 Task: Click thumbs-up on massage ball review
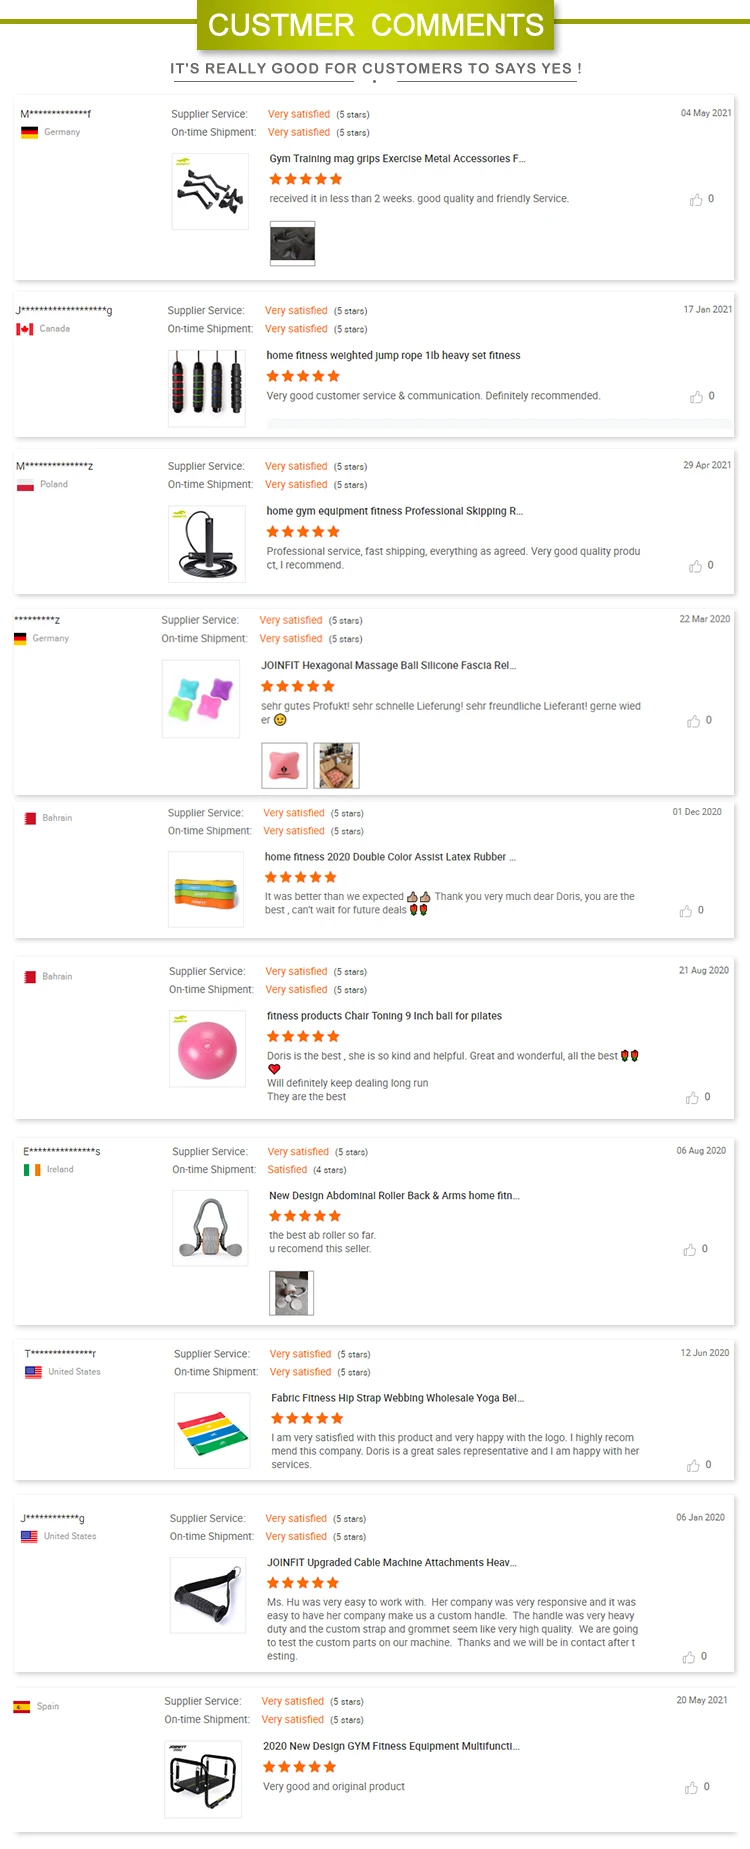(x=693, y=721)
